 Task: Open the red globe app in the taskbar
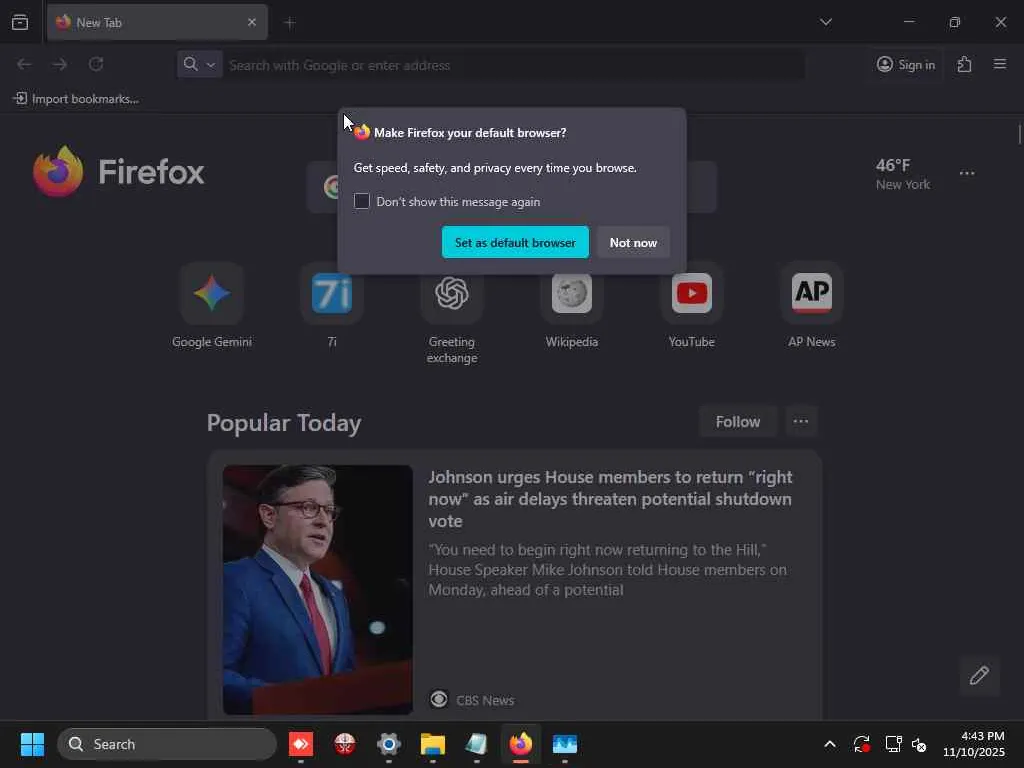345,744
